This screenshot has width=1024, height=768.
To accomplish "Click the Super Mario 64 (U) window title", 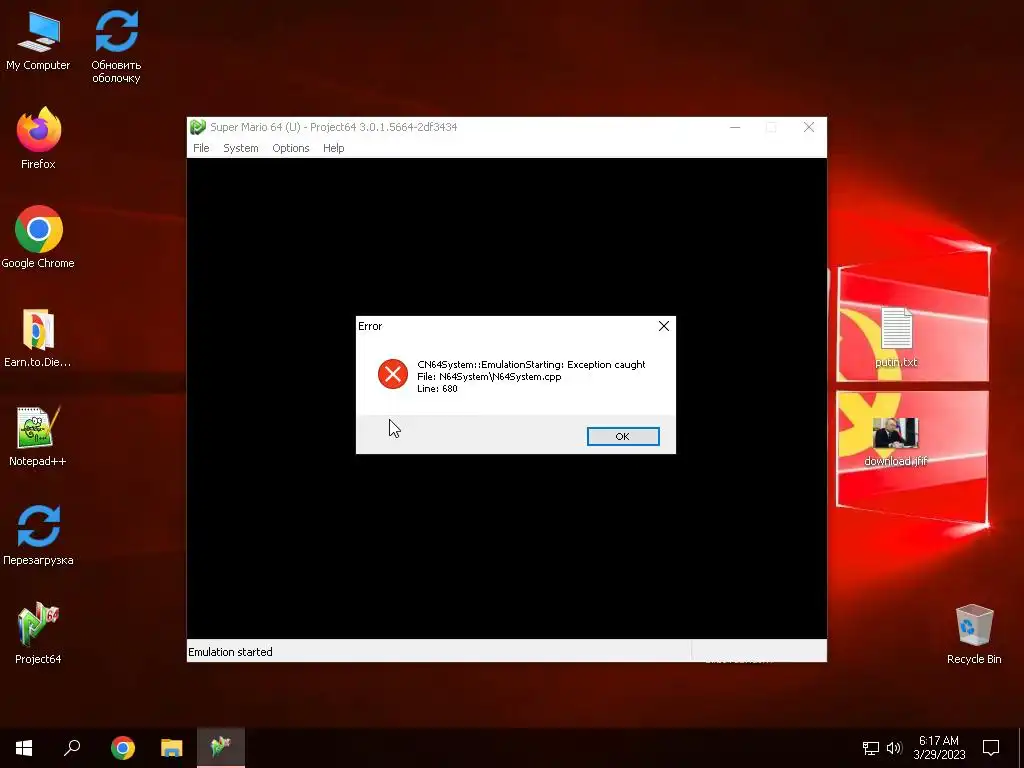I will point(333,127).
